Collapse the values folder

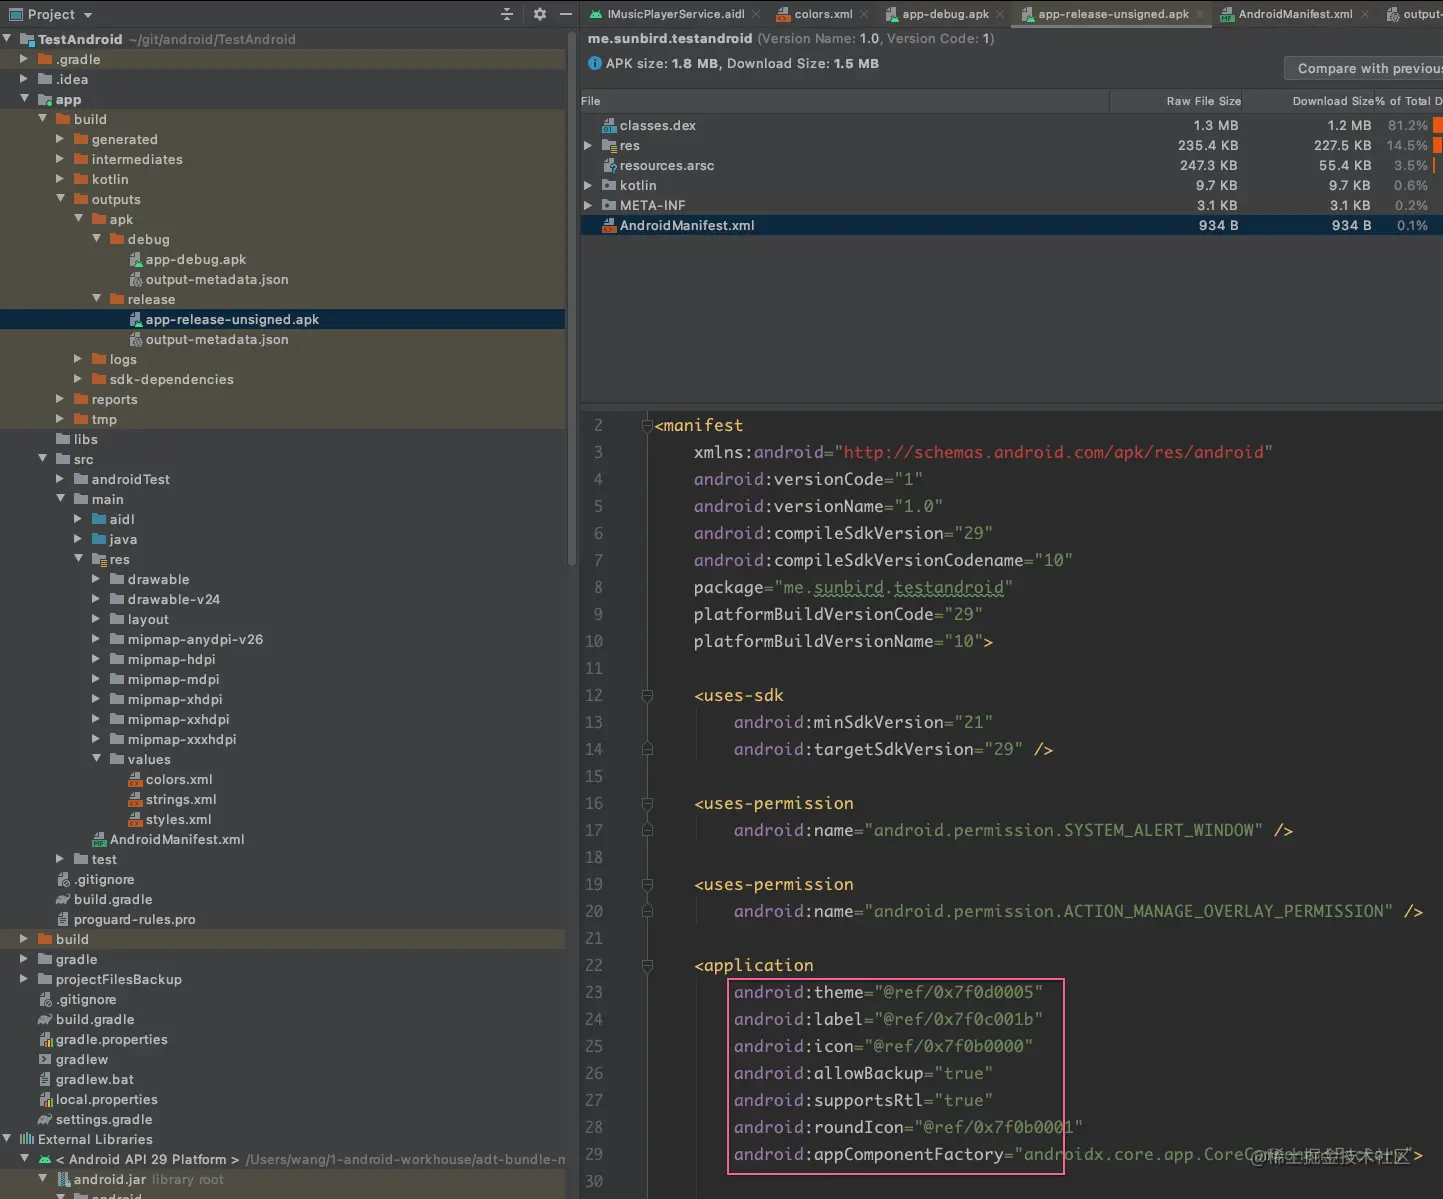[x=96, y=759]
